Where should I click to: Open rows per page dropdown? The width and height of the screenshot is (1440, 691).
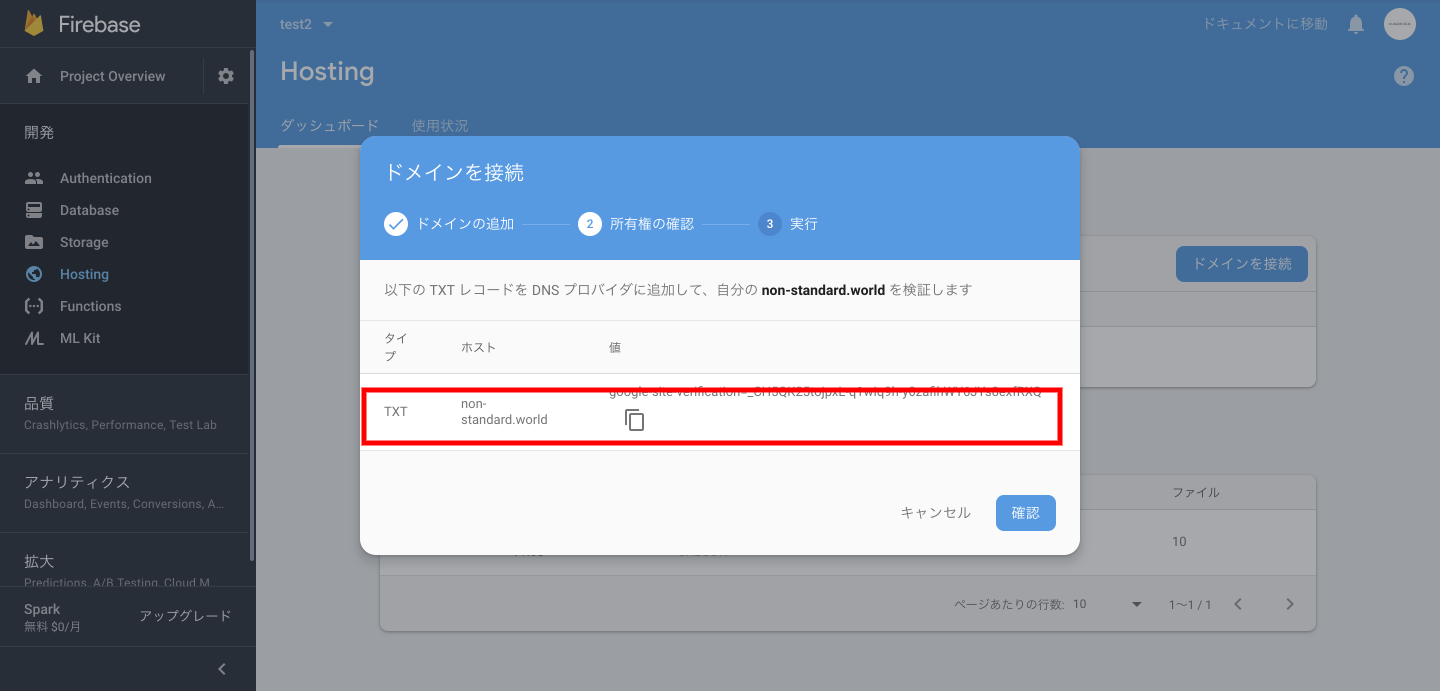pos(1108,604)
